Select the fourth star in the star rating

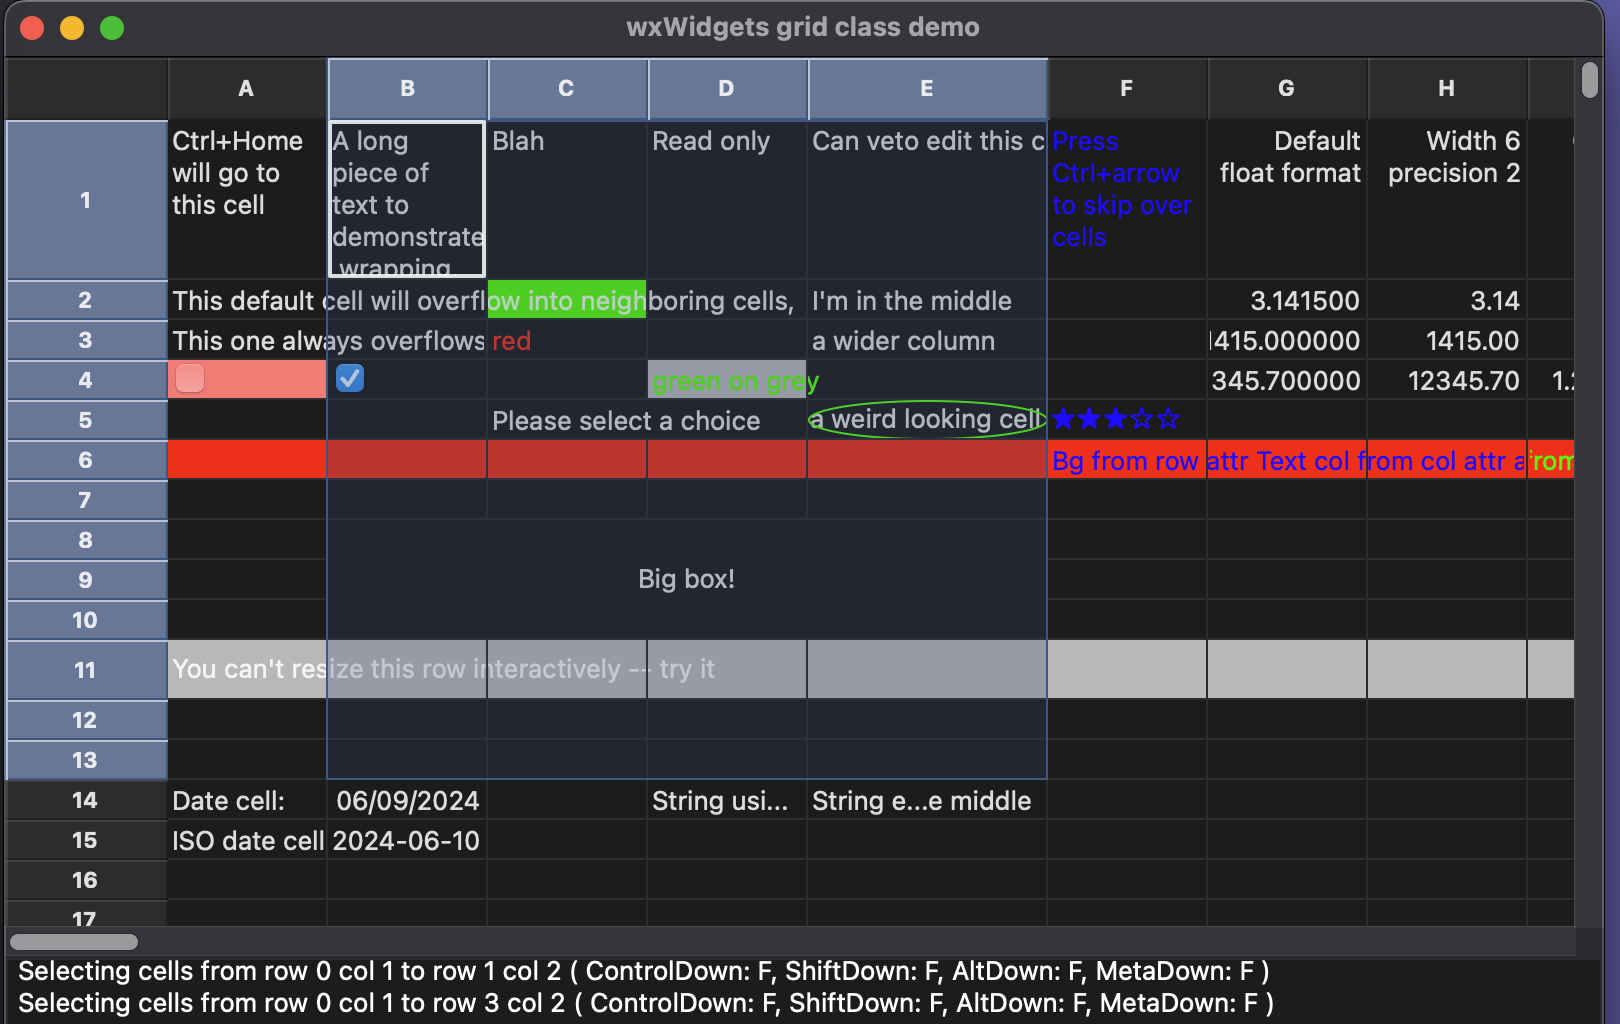[1140, 419]
